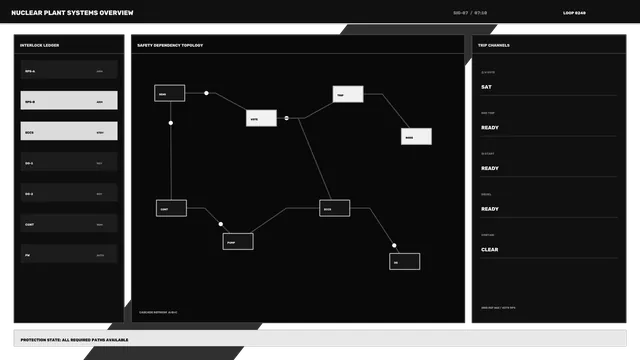Click connector dot on SENS-to-CONT vertical line
The width and height of the screenshot is (640, 360).
[171, 123]
